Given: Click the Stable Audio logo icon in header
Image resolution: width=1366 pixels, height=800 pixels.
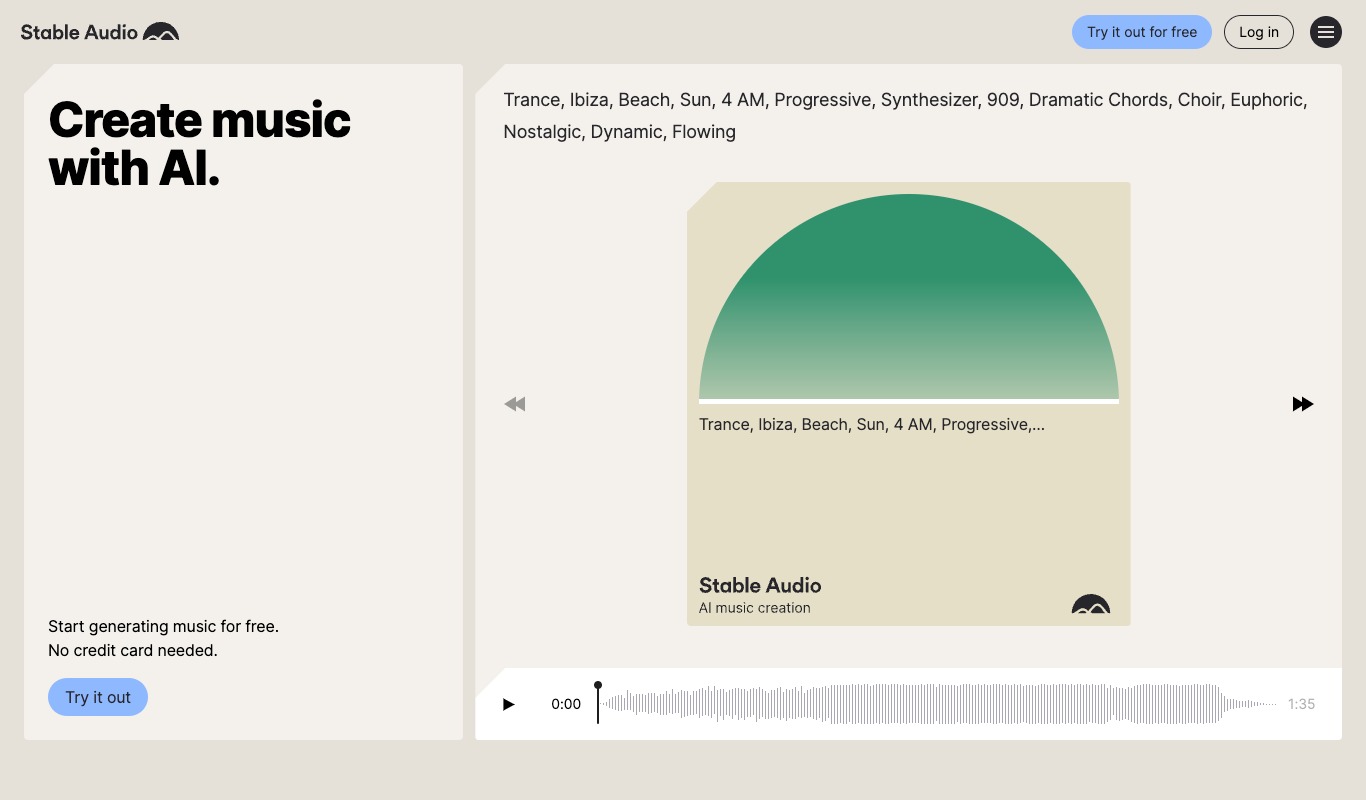Looking at the screenshot, I should [x=161, y=32].
